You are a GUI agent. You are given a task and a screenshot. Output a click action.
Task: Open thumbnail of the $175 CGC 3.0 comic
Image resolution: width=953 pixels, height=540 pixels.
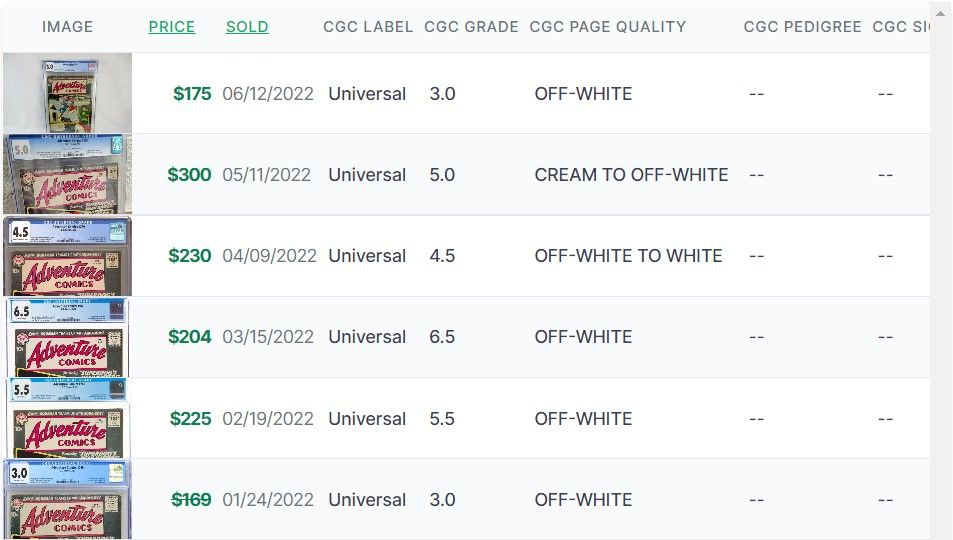(x=67, y=93)
